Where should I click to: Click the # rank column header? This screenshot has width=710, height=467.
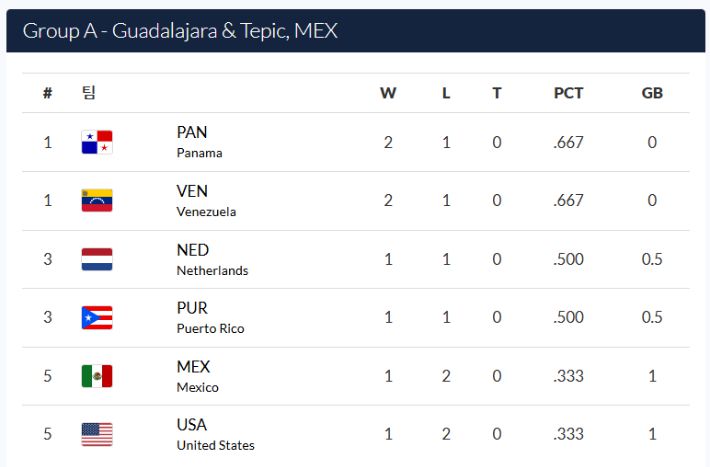[47, 93]
